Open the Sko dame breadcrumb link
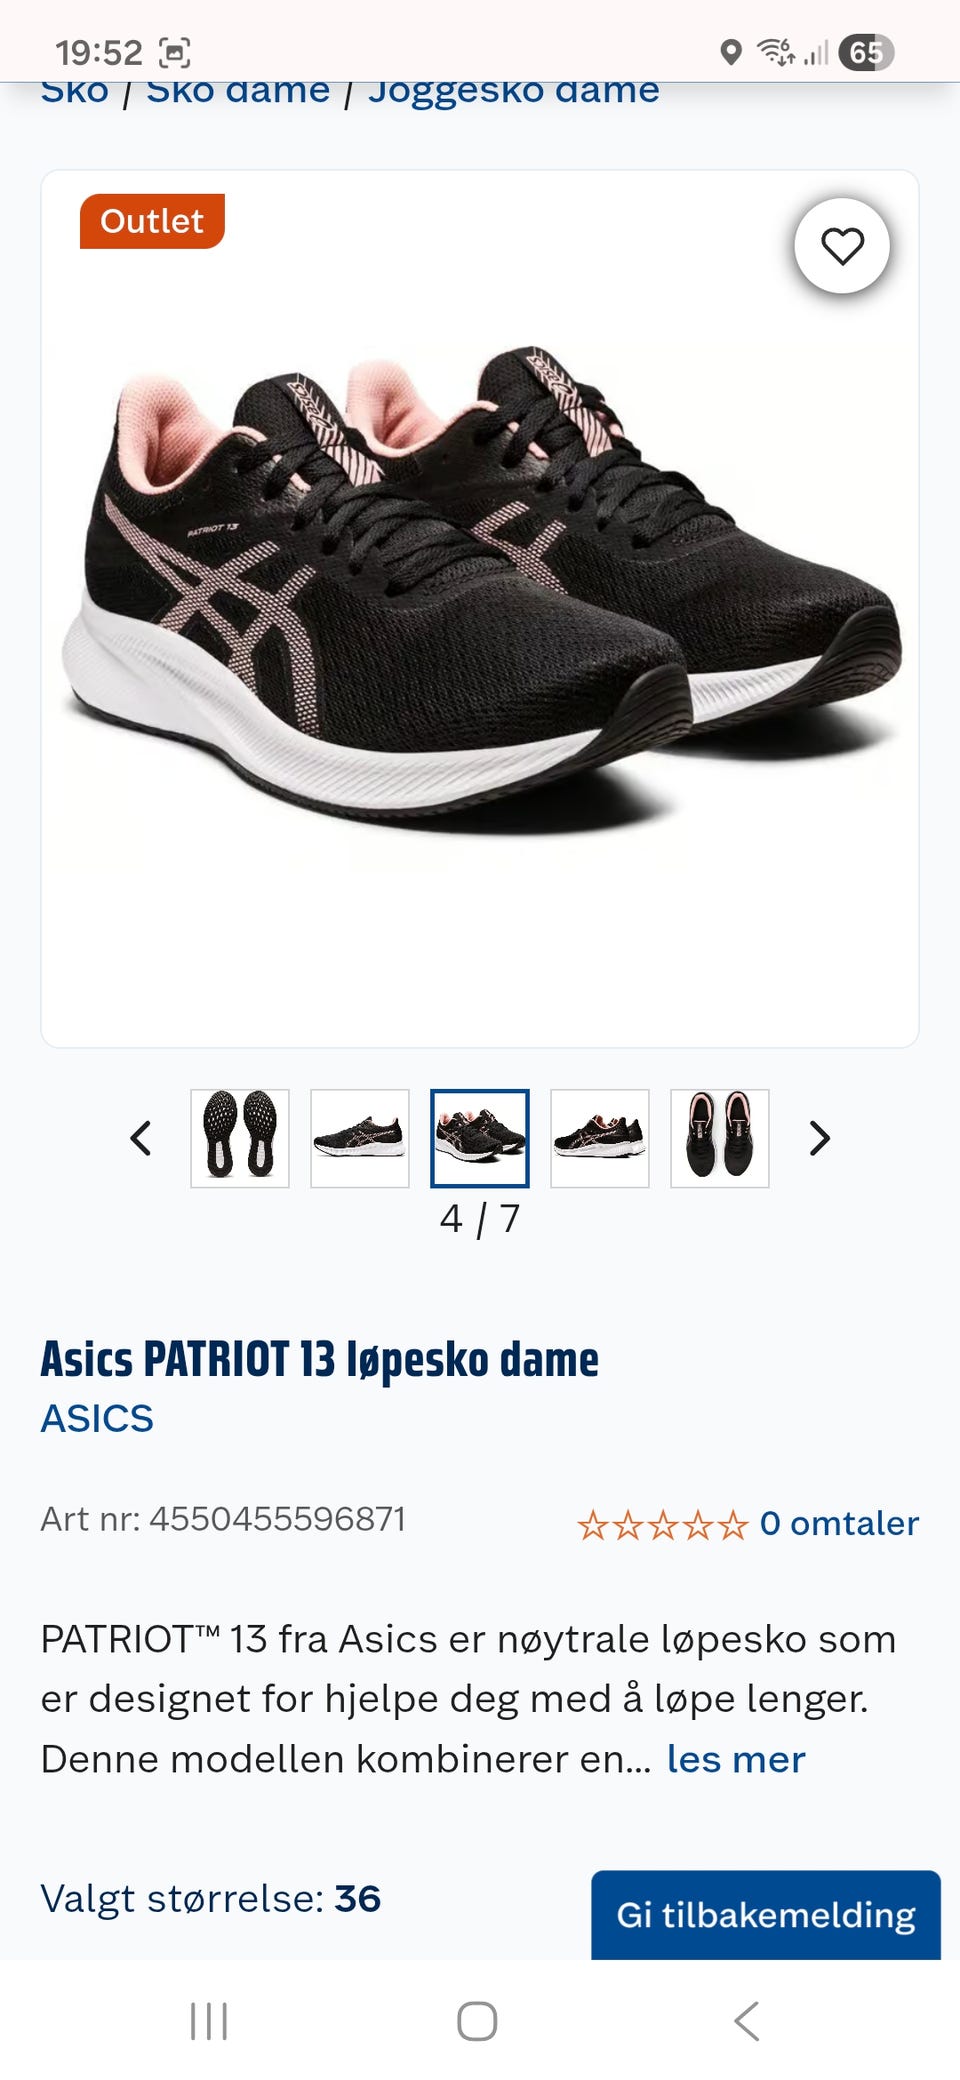This screenshot has height=2080, width=960. click(x=238, y=92)
